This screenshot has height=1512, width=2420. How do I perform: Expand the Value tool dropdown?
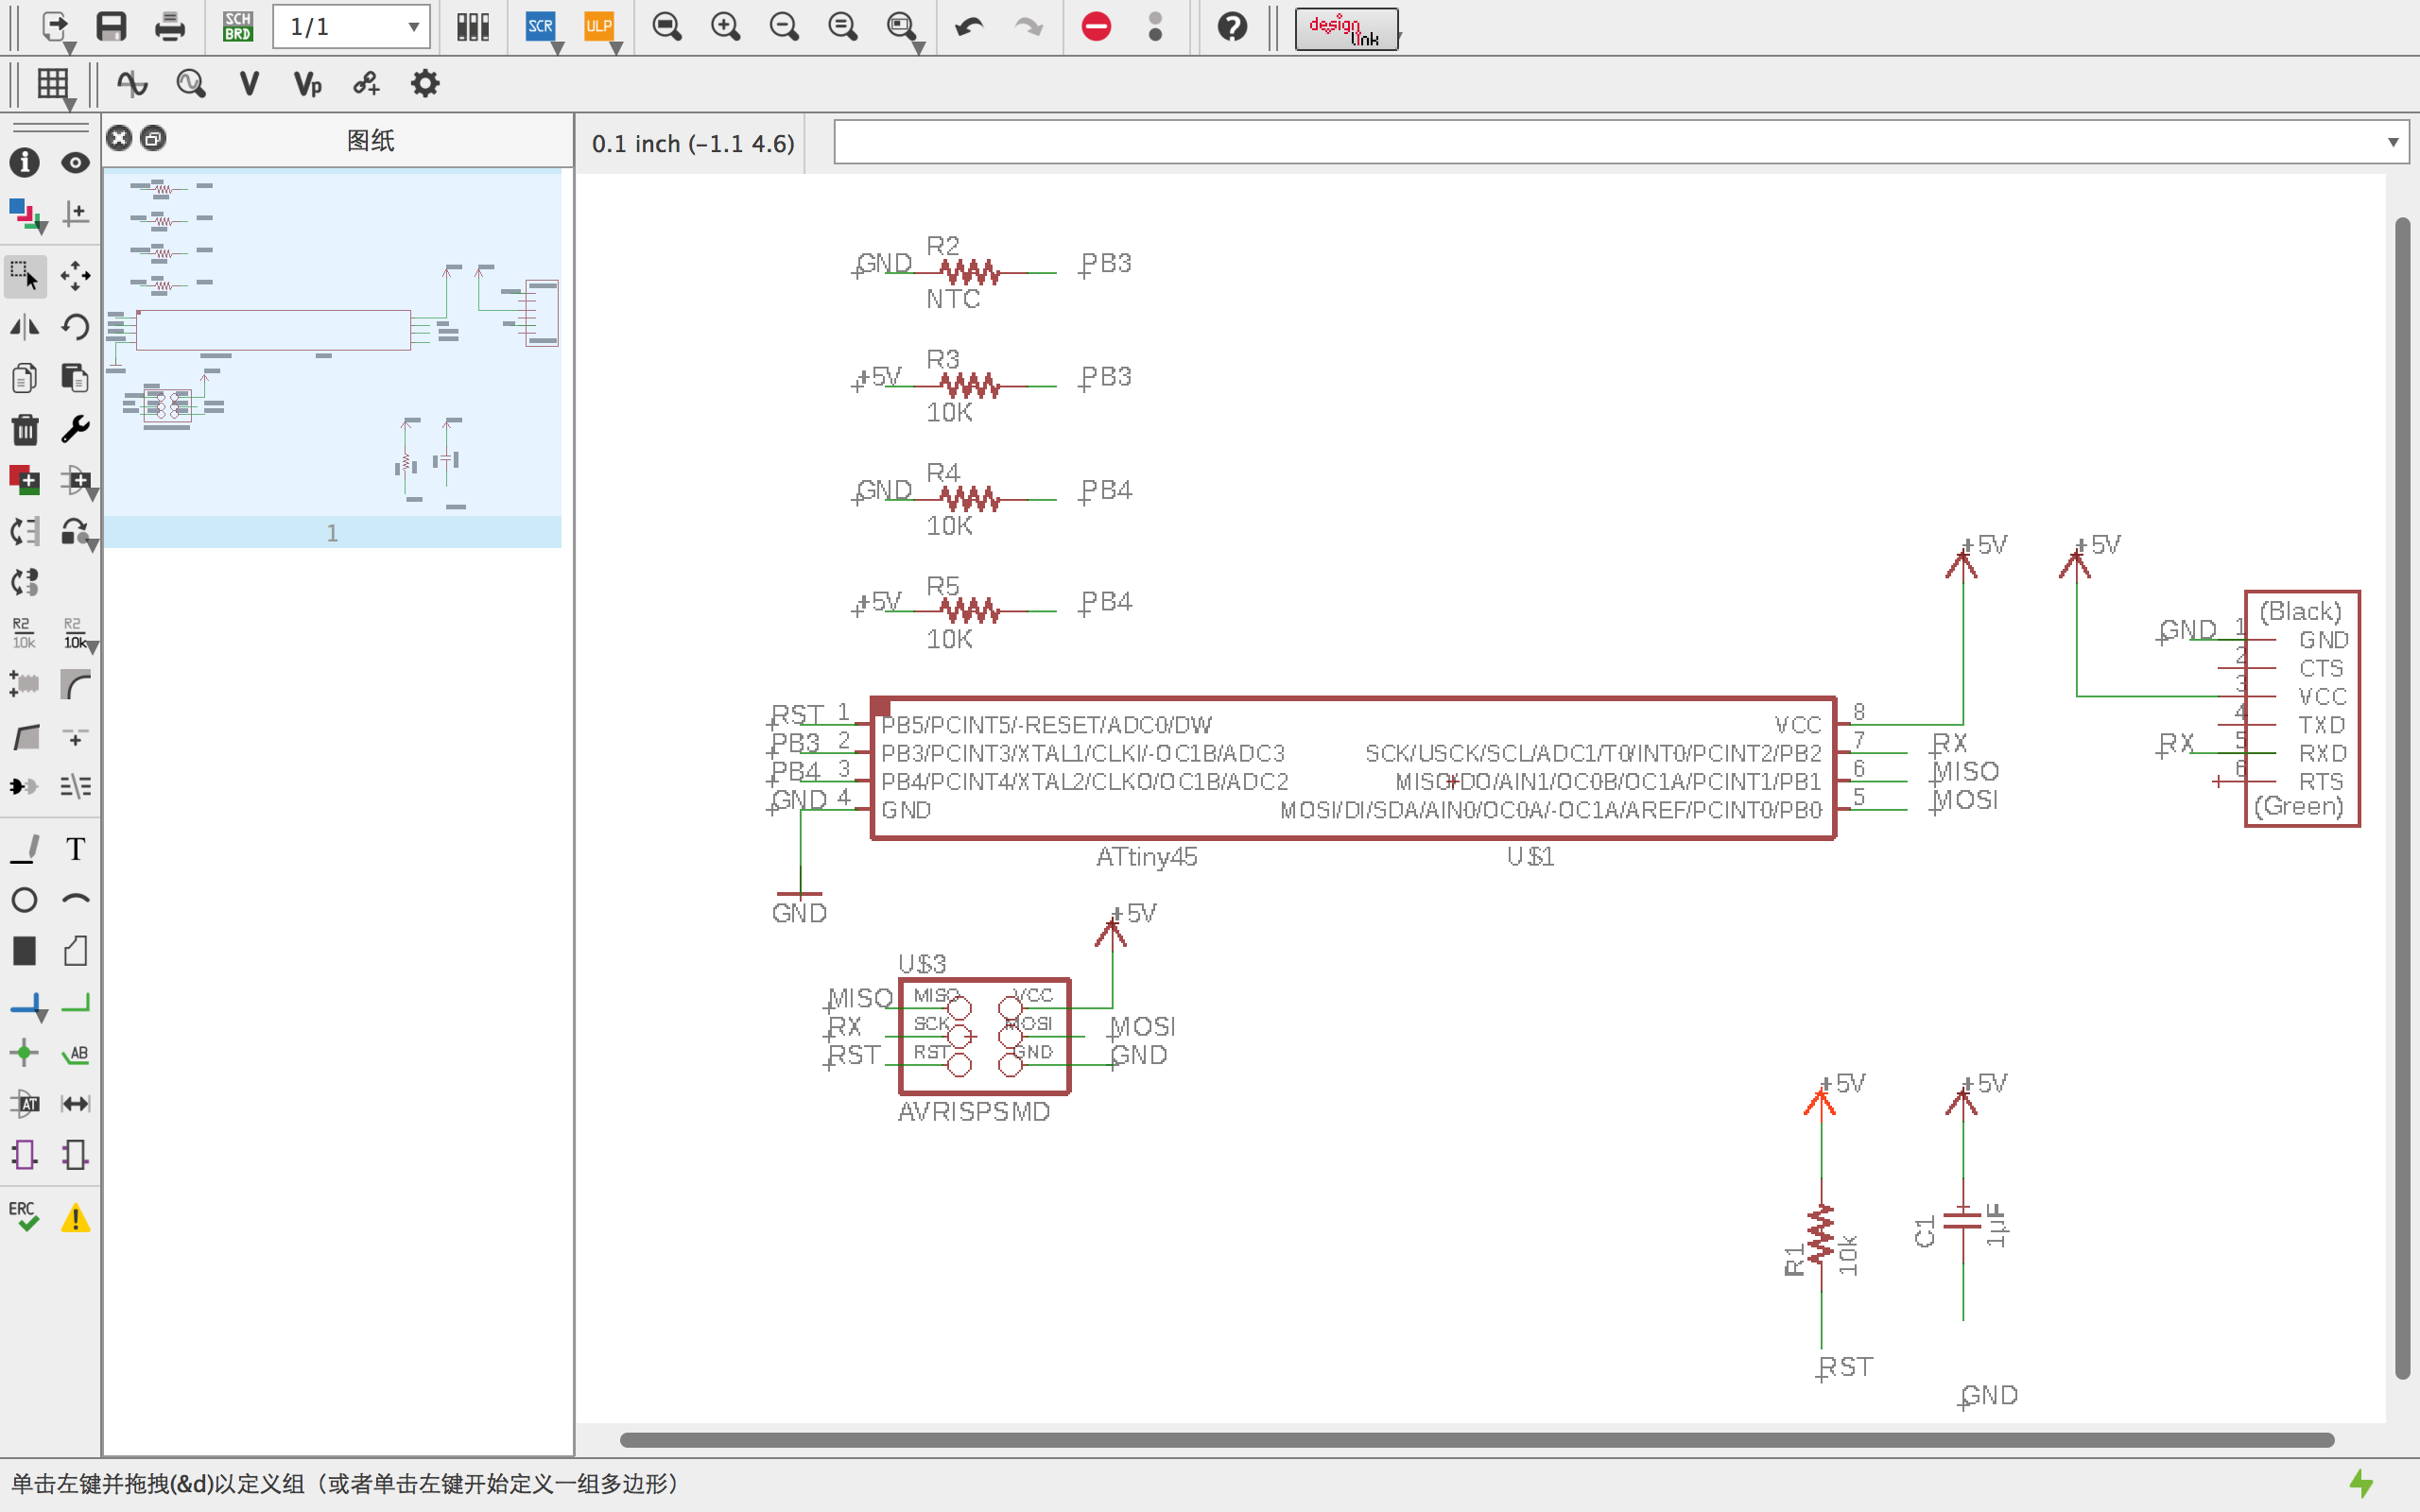pyautogui.click(x=93, y=648)
